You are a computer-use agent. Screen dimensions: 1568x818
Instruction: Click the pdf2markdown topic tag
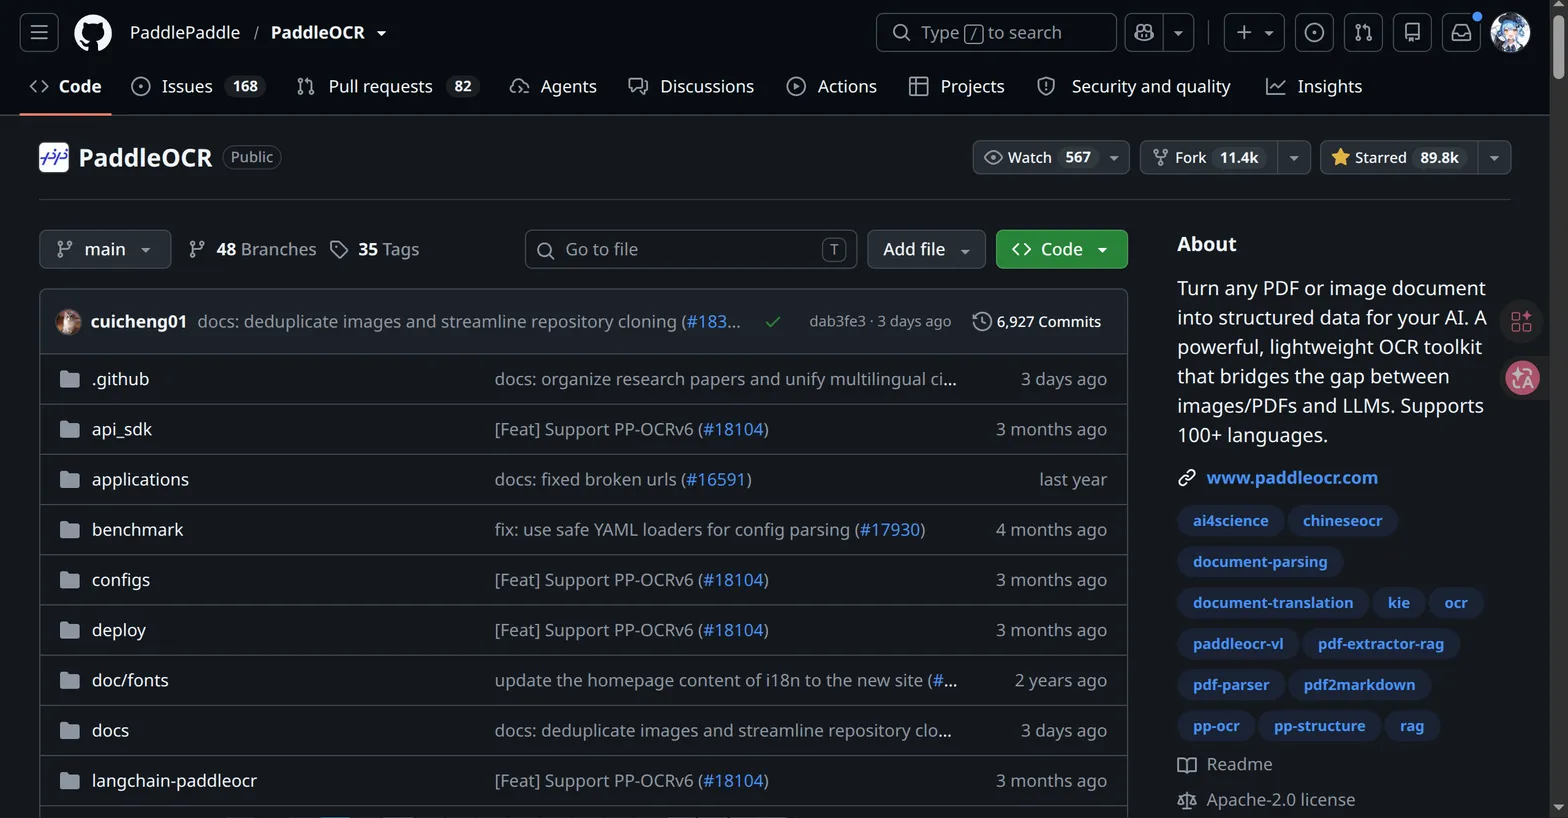(1359, 685)
